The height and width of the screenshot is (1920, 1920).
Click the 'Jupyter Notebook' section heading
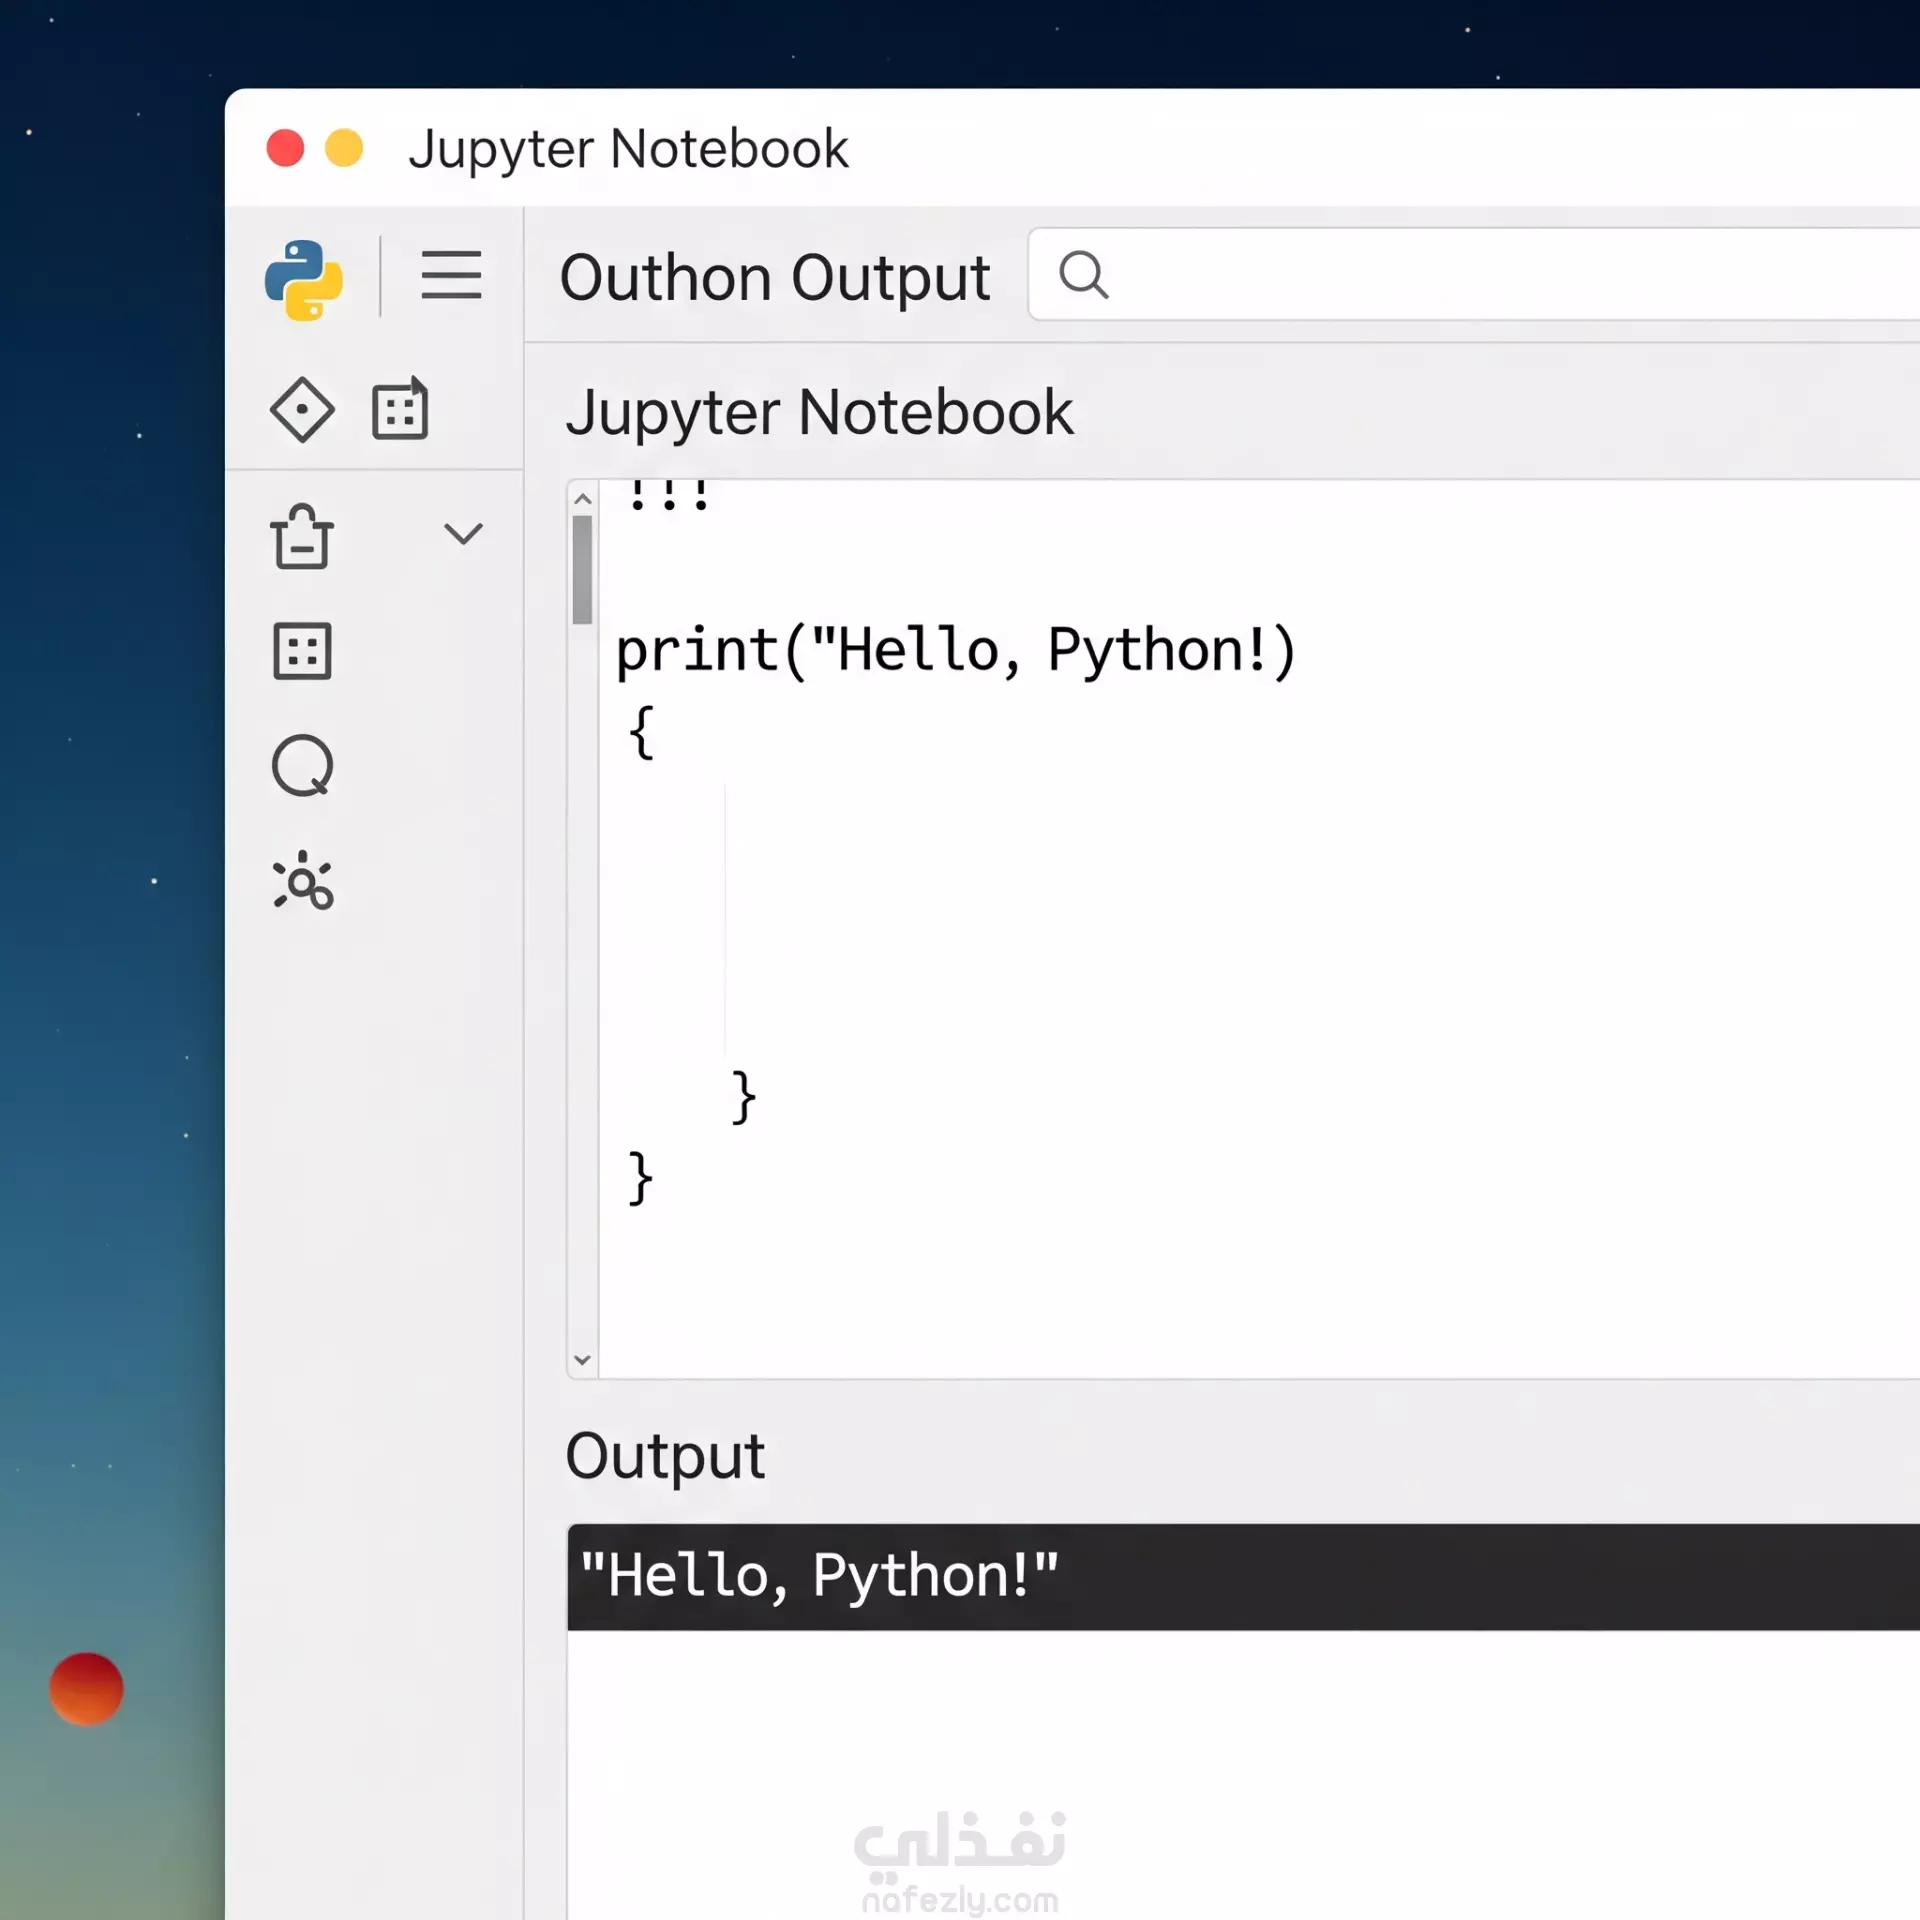coord(819,413)
